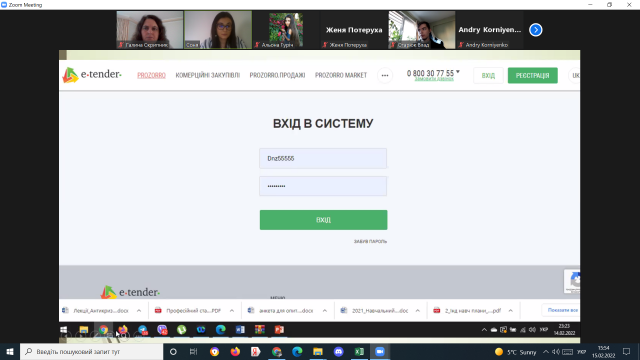Viewport: 640px width, 360px height.
Task: Click the 5°C Sunny weather widget
Action: click(x=516, y=352)
